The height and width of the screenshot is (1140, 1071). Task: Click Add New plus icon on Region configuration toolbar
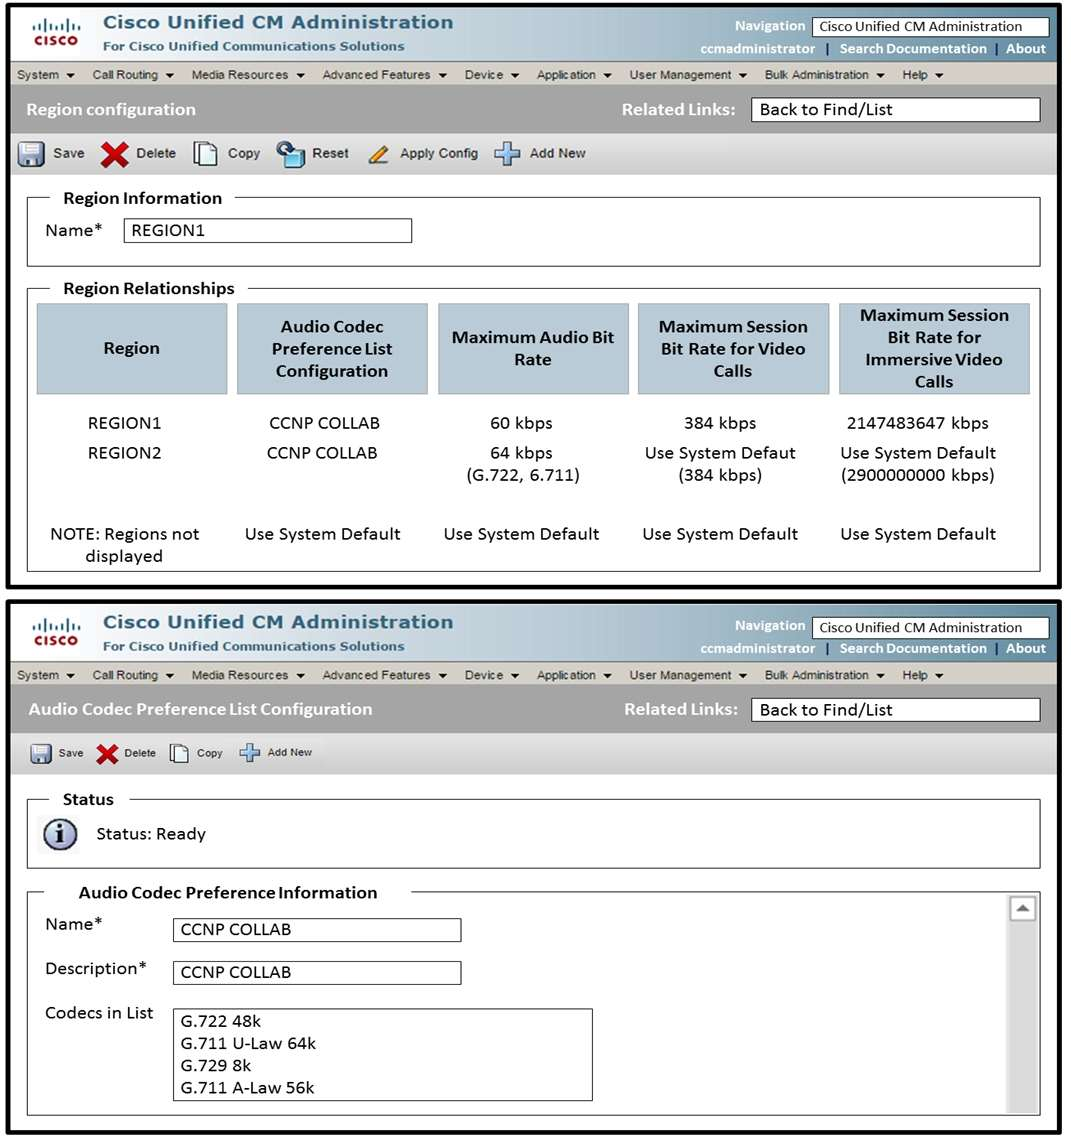tap(508, 154)
